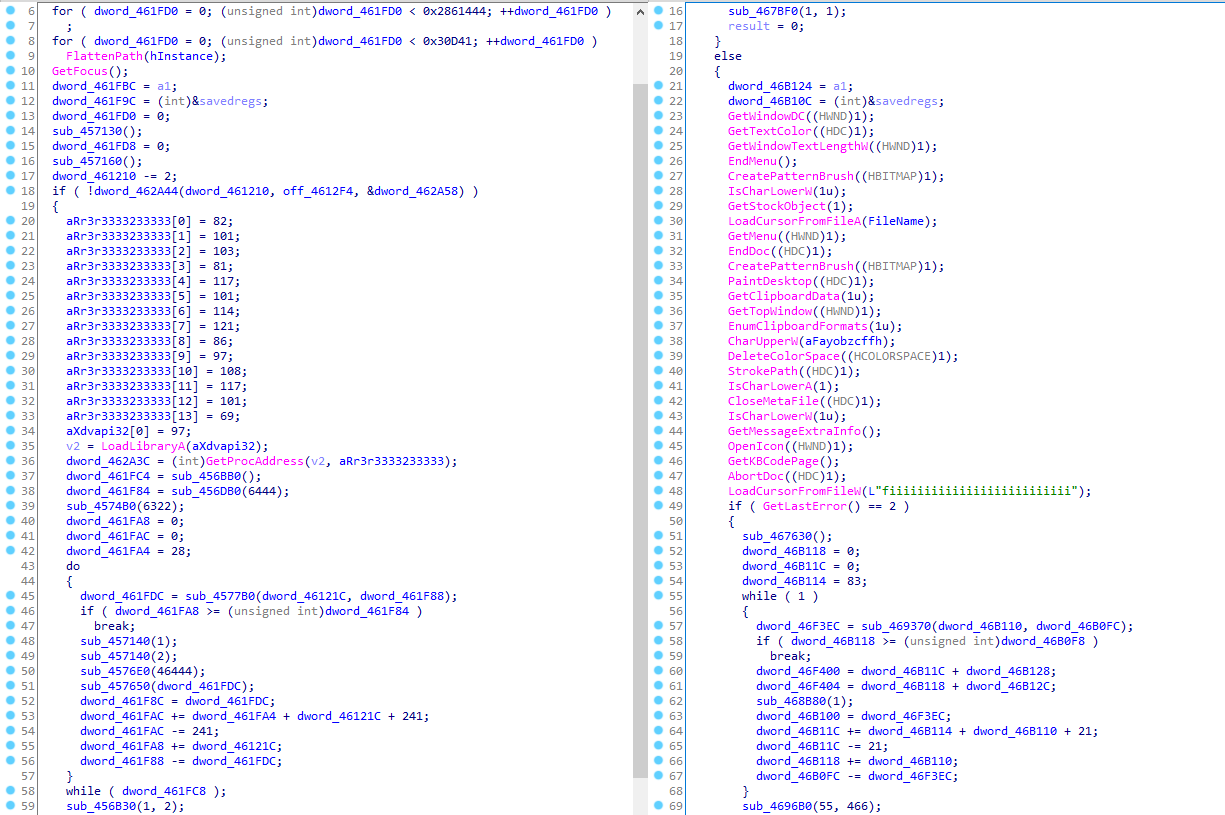The height and width of the screenshot is (815, 1225).
Task: Click the left pane vertical scrollbar thumb
Action: click(x=641, y=430)
